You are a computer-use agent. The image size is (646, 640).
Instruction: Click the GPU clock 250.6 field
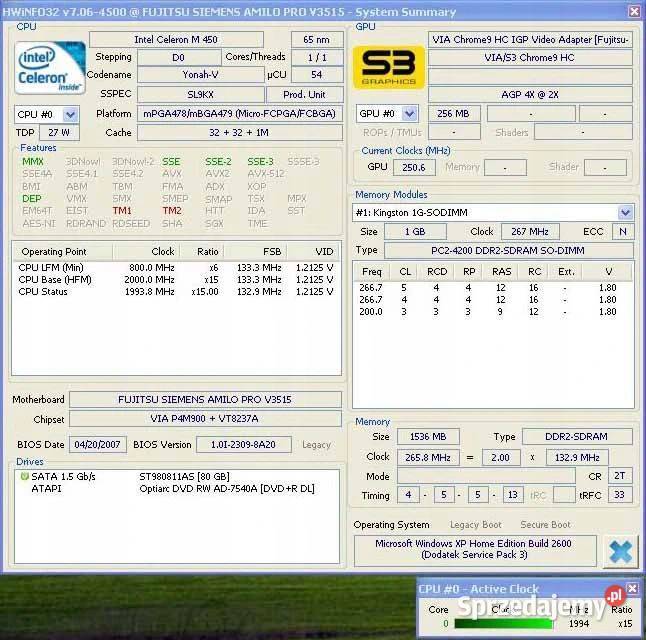coord(414,167)
